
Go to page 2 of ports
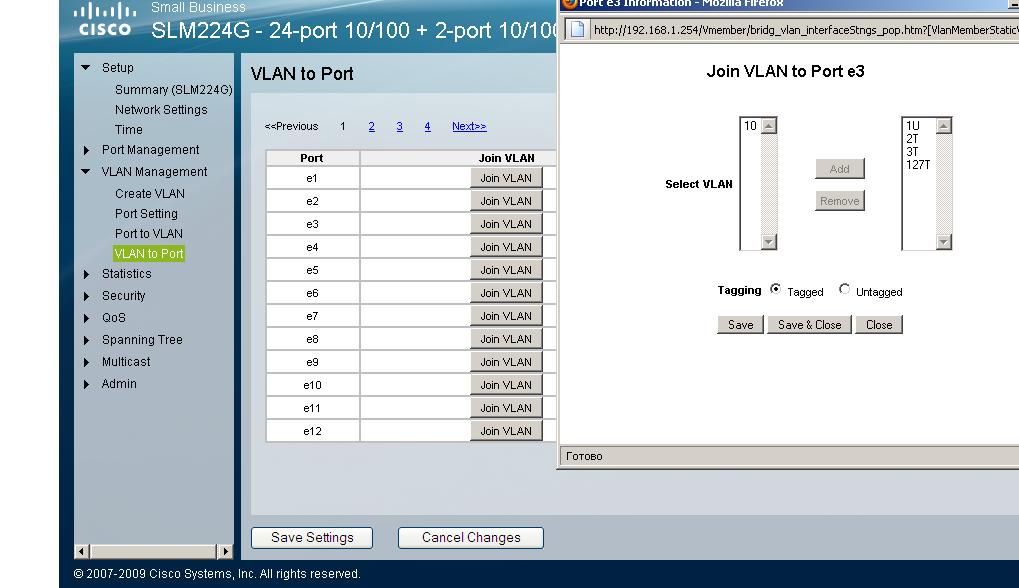(372, 126)
